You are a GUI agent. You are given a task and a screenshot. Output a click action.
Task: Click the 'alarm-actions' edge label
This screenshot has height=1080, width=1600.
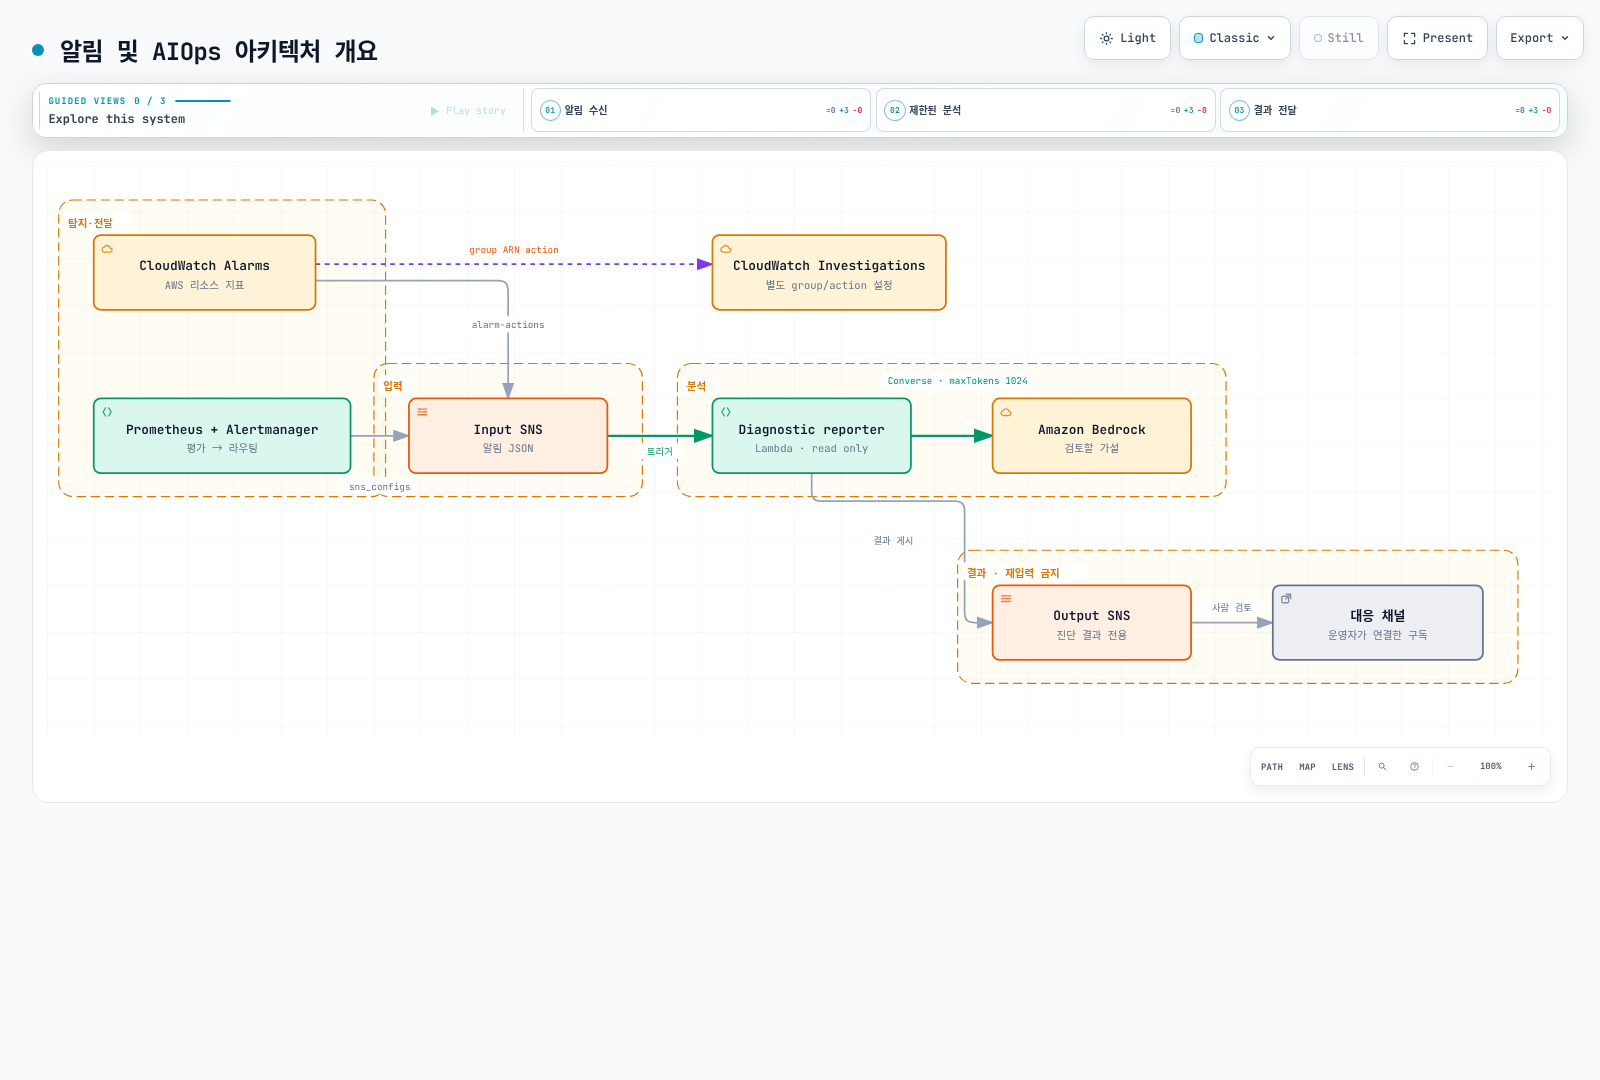click(508, 325)
